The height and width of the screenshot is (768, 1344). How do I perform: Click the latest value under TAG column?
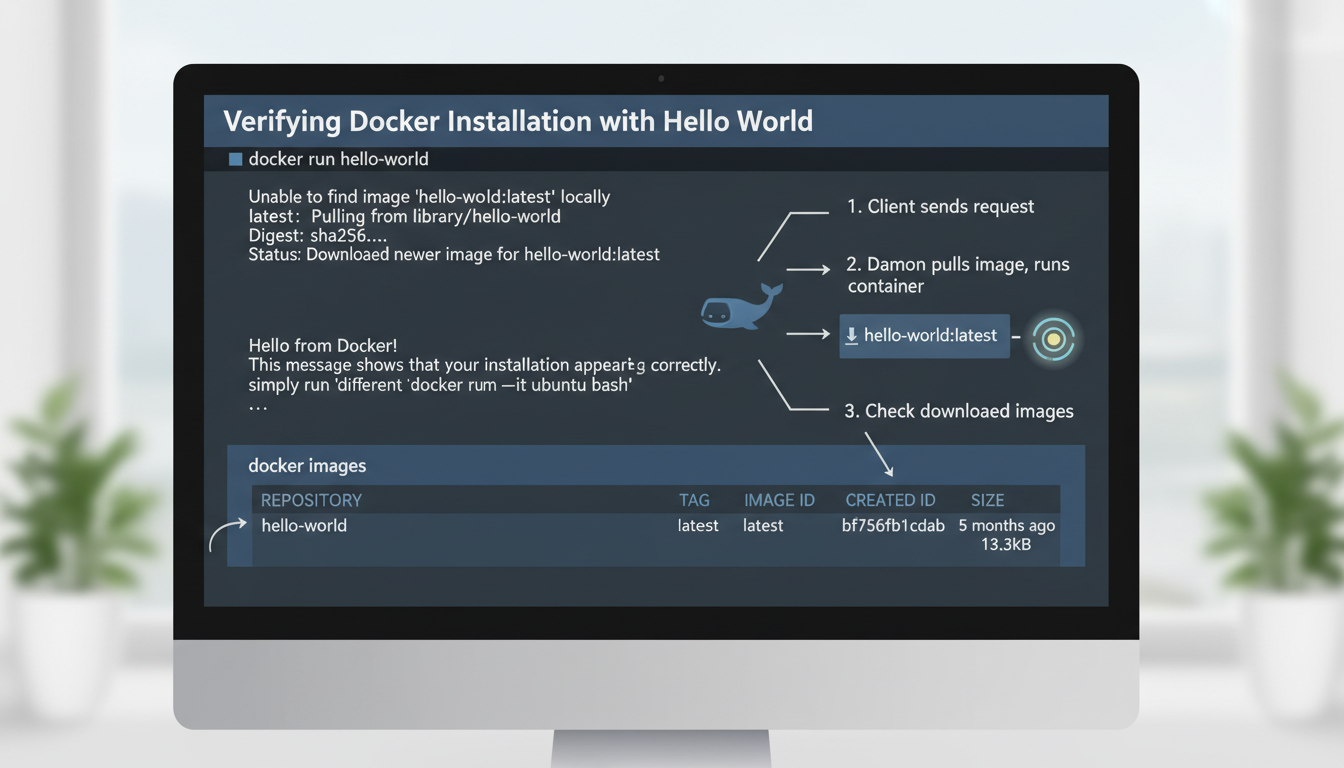point(698,526)
